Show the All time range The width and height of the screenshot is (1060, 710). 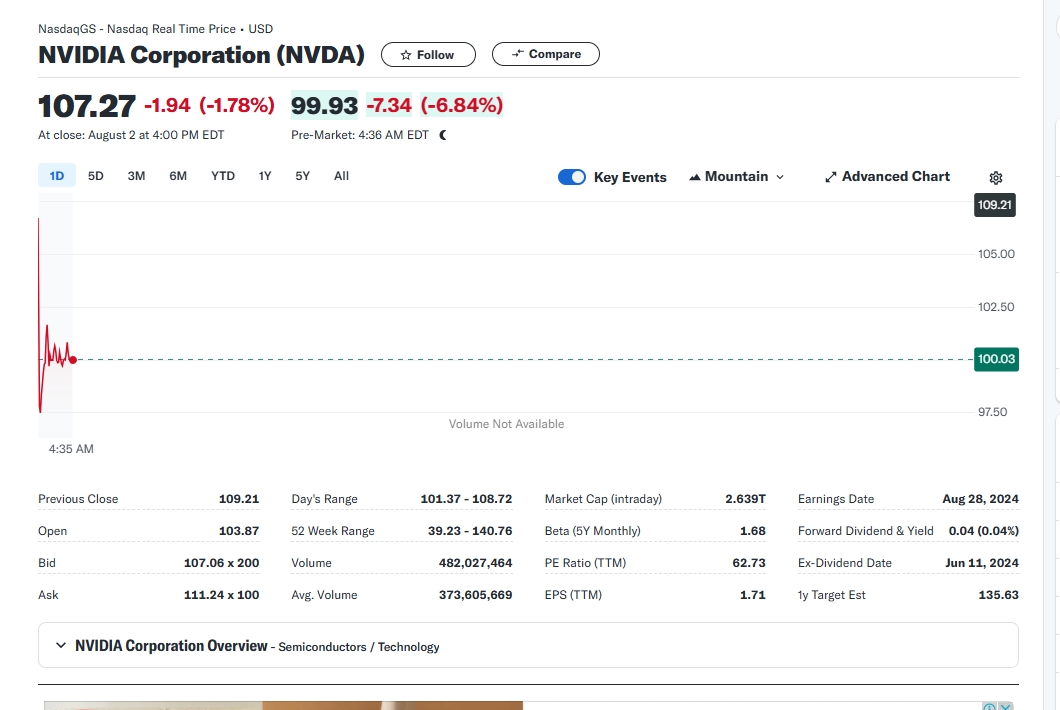(x=341, y=176)
